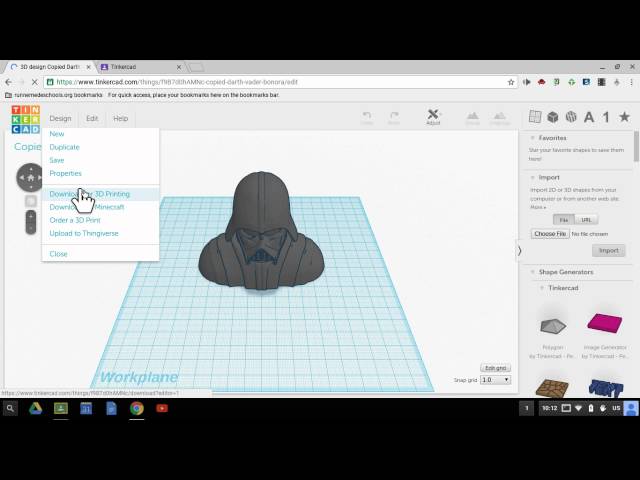Open the Edit menu
Screen dimensions: 640x480
coord(92,118)
